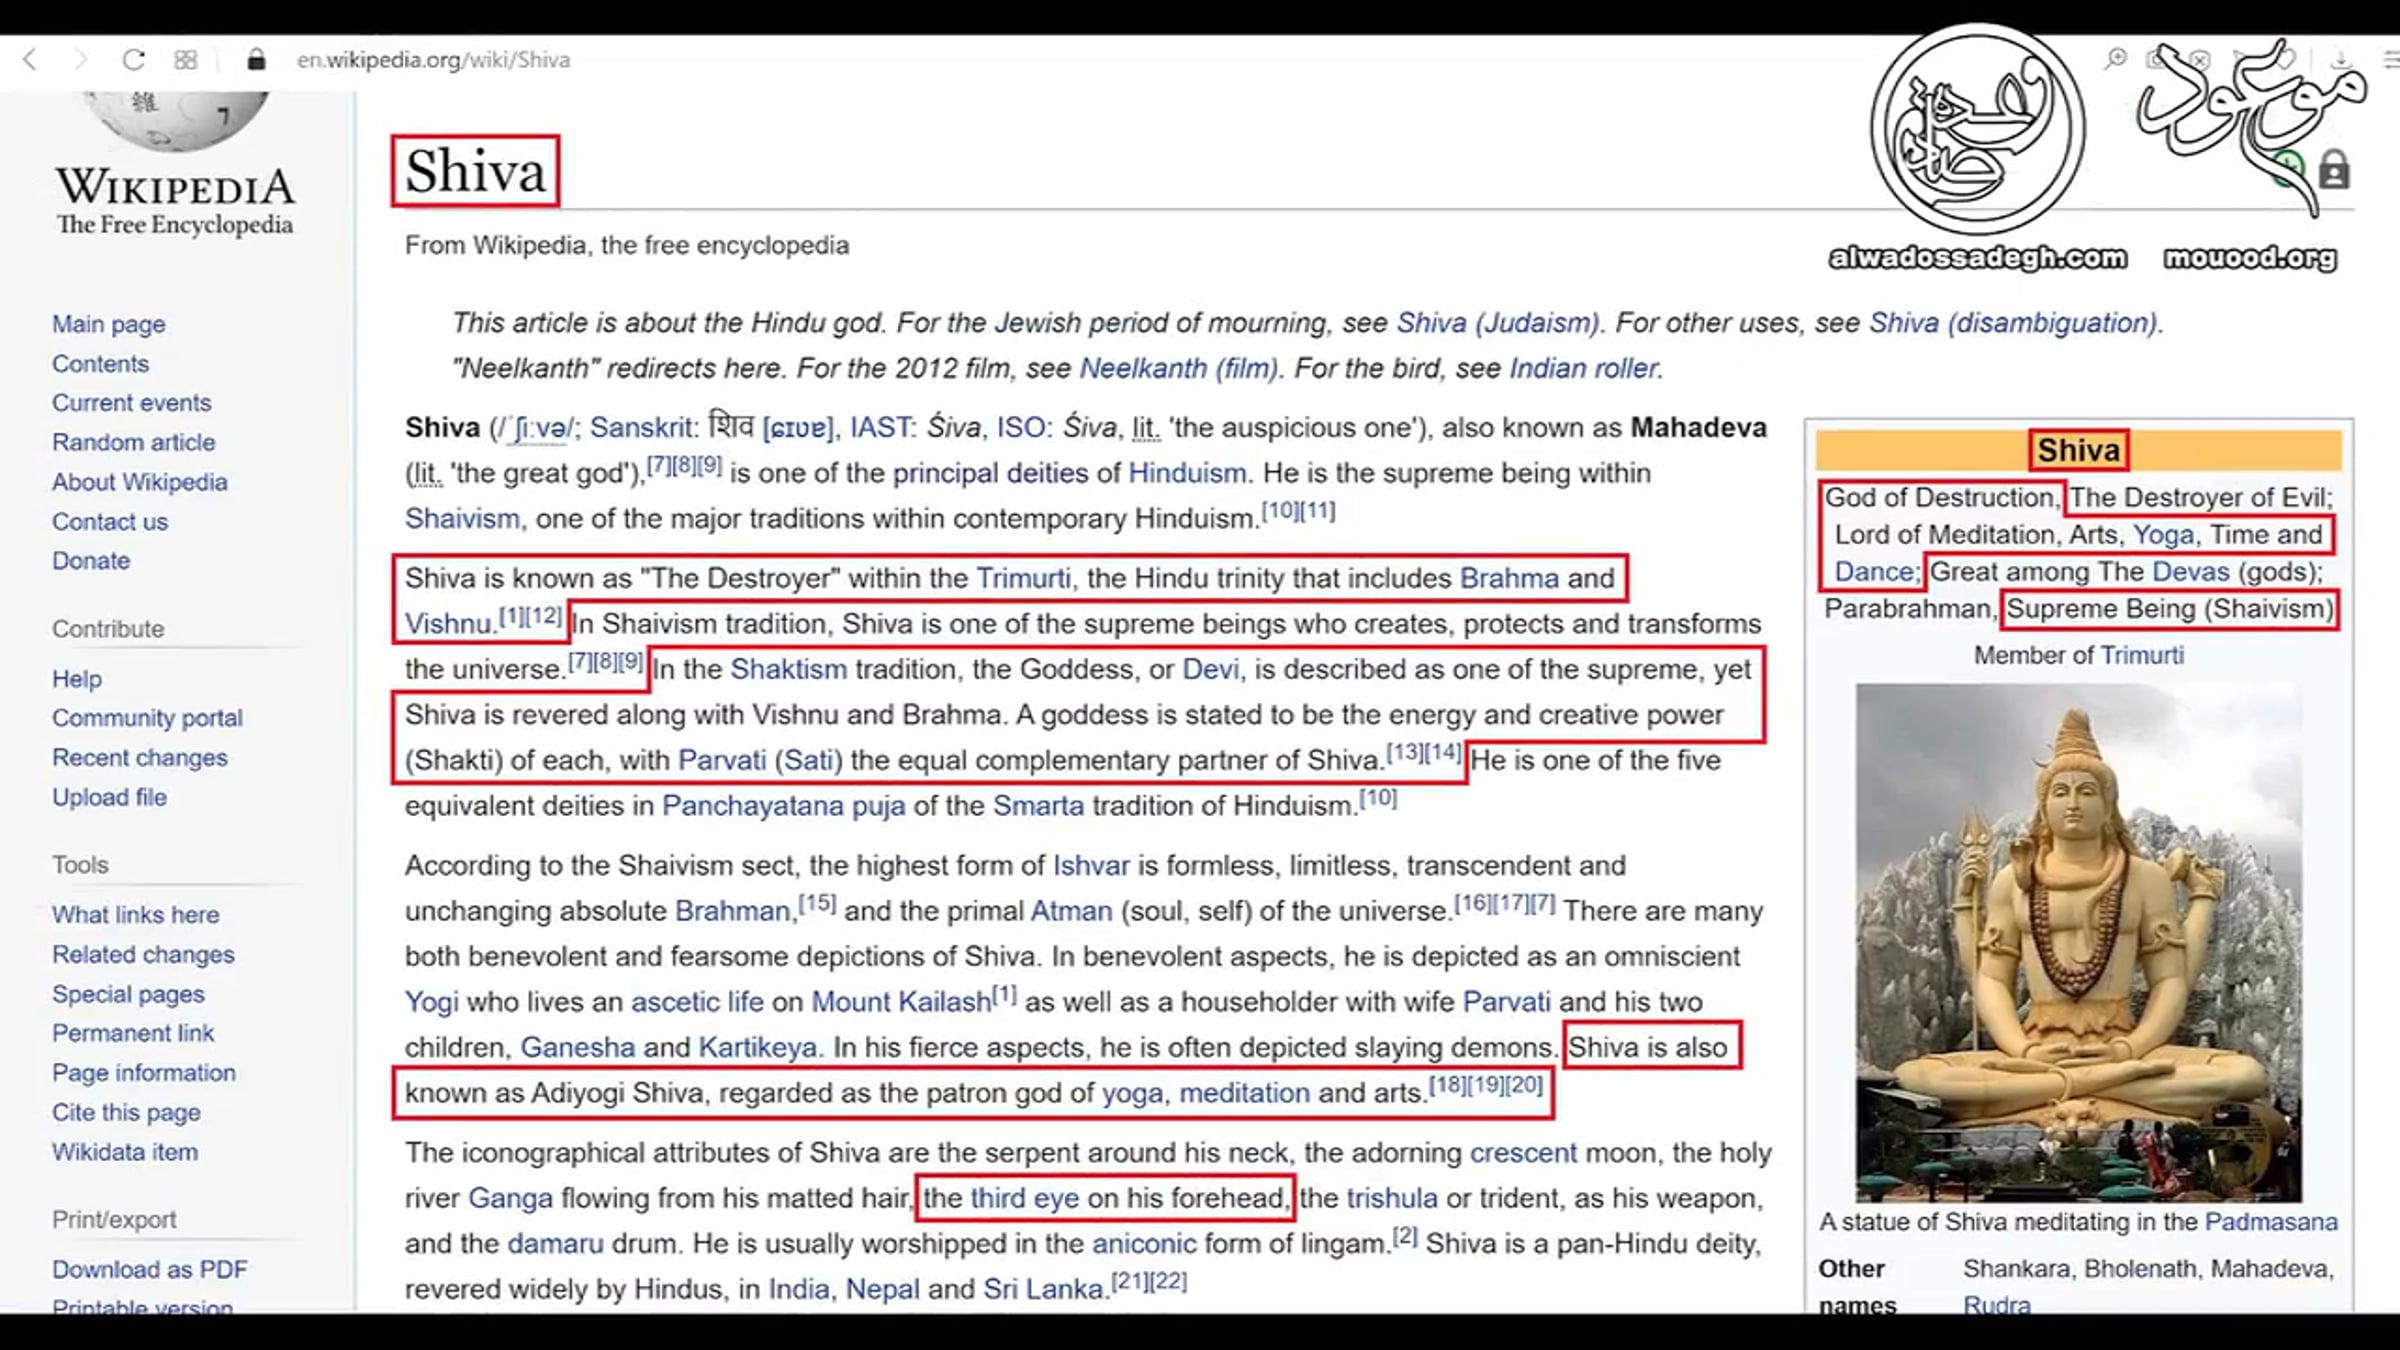Click the Ganesha link
The image size is (2400, 1350).
pos(578,1048)
